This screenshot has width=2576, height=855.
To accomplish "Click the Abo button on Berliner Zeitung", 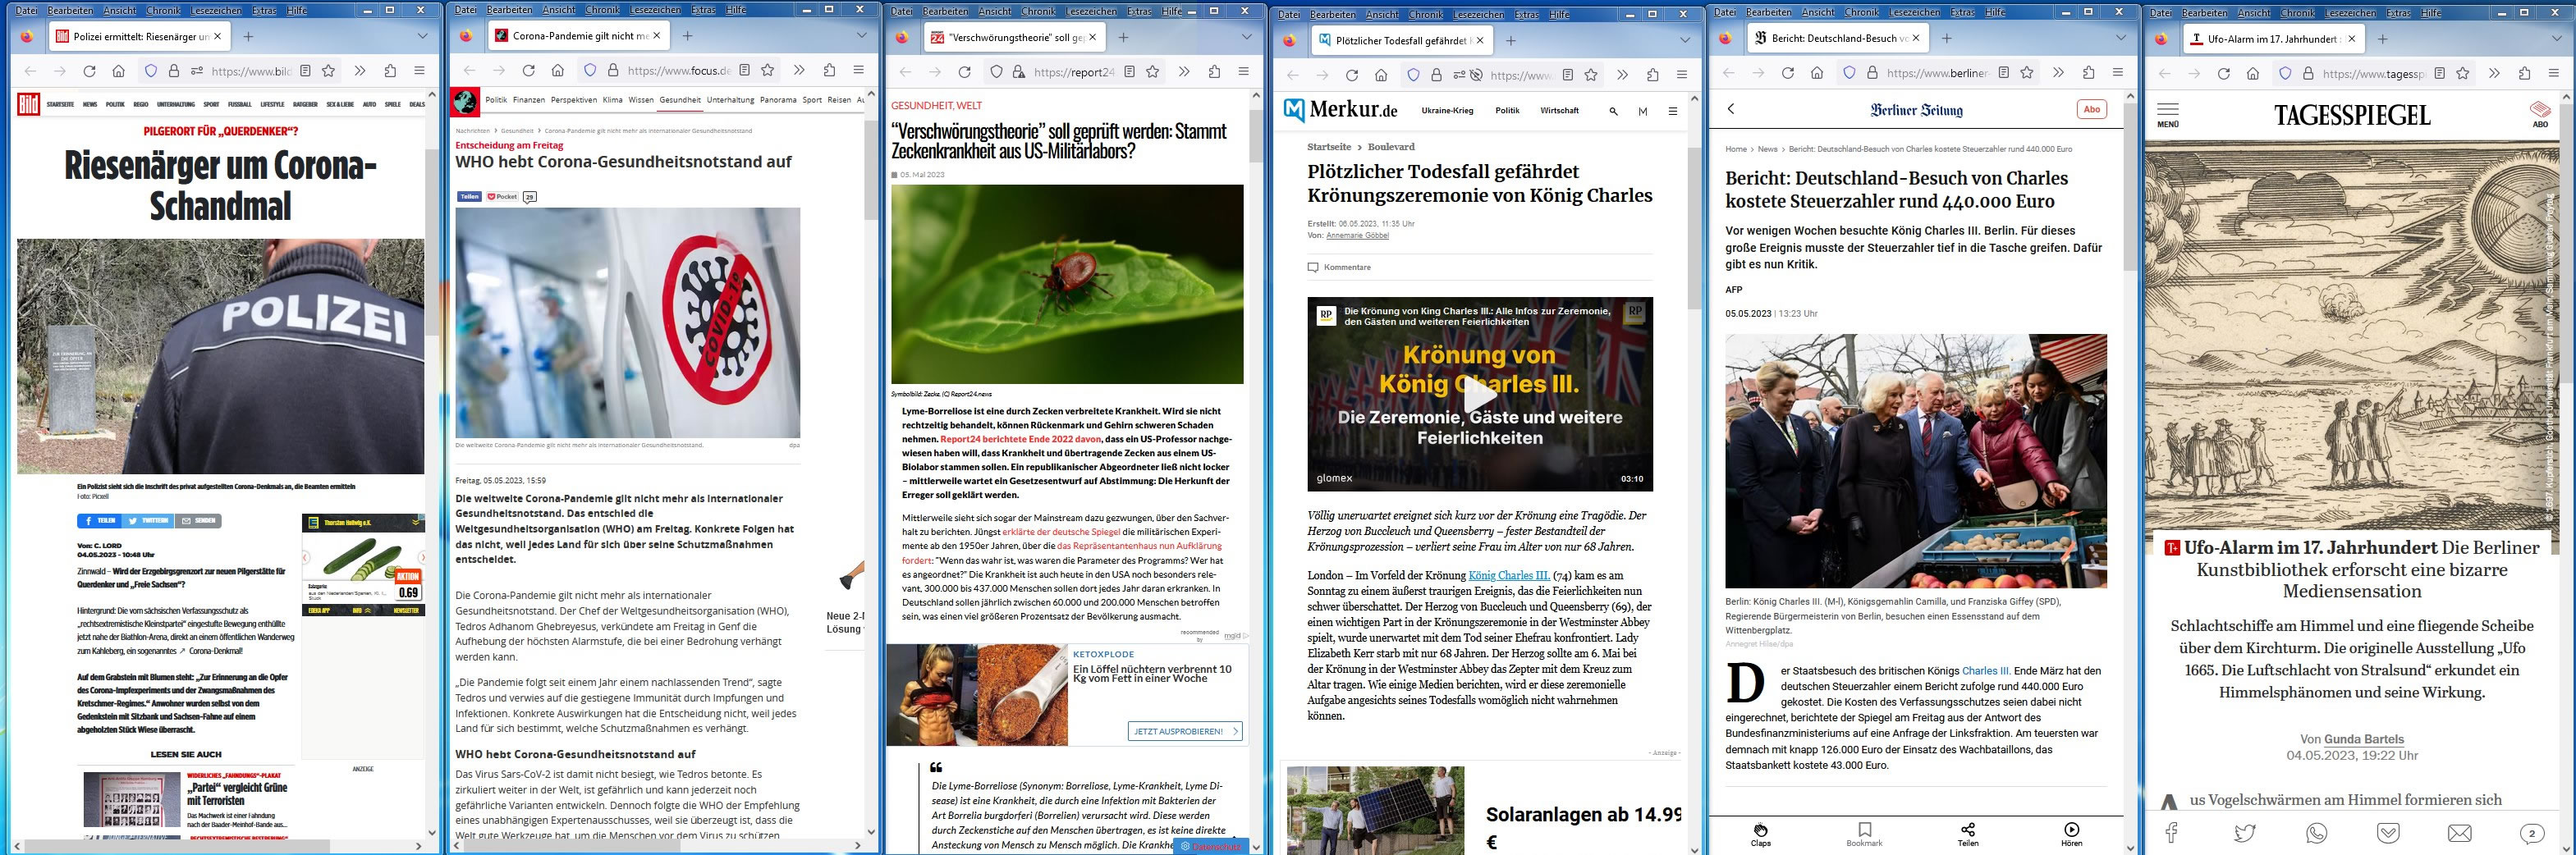I will (x=2091, y=109).
